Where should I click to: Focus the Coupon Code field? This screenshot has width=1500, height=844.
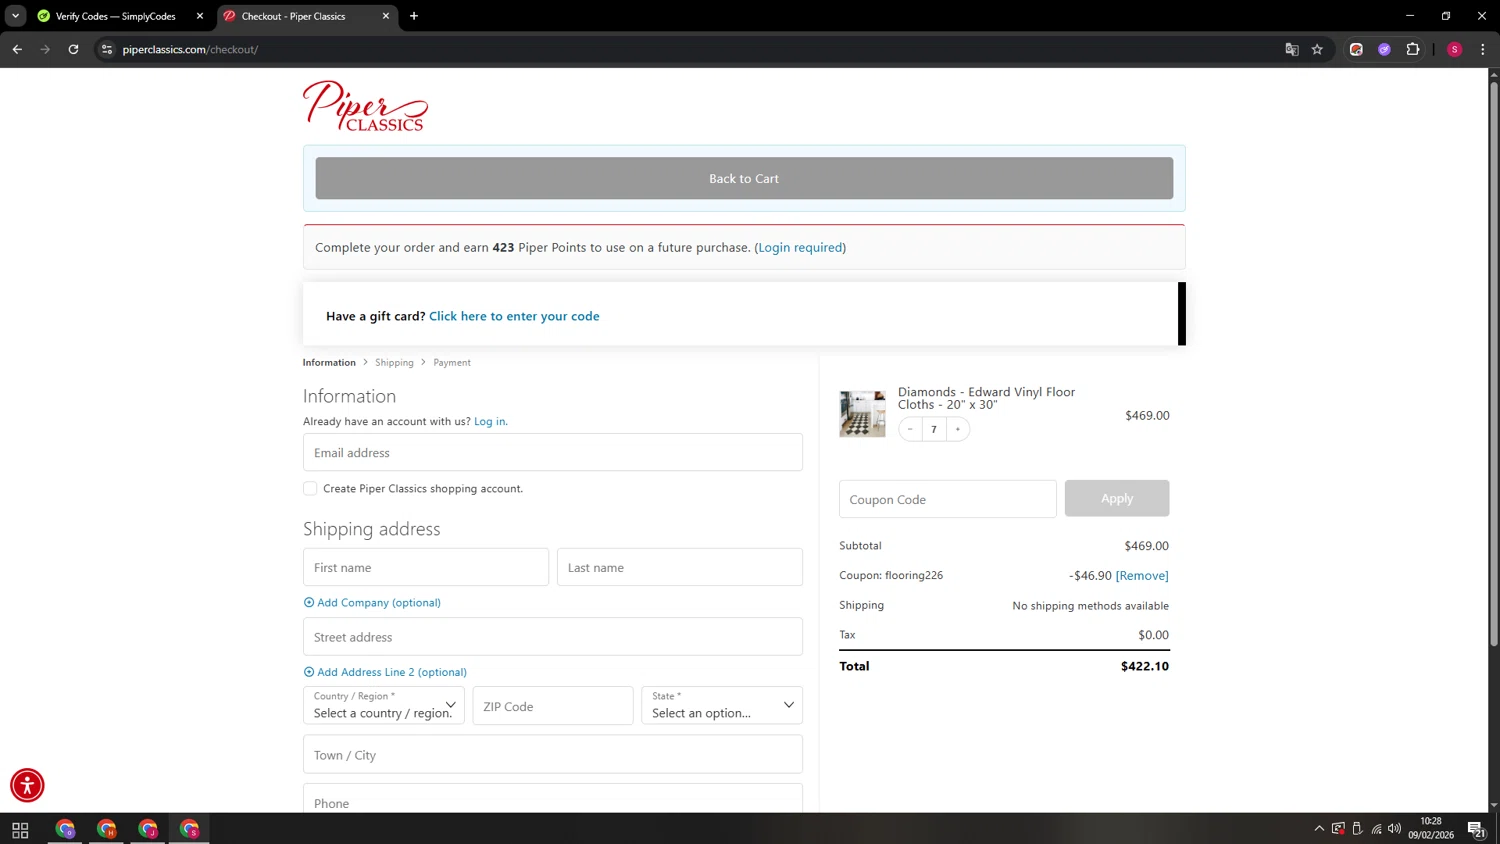click(x=947, y=499)
